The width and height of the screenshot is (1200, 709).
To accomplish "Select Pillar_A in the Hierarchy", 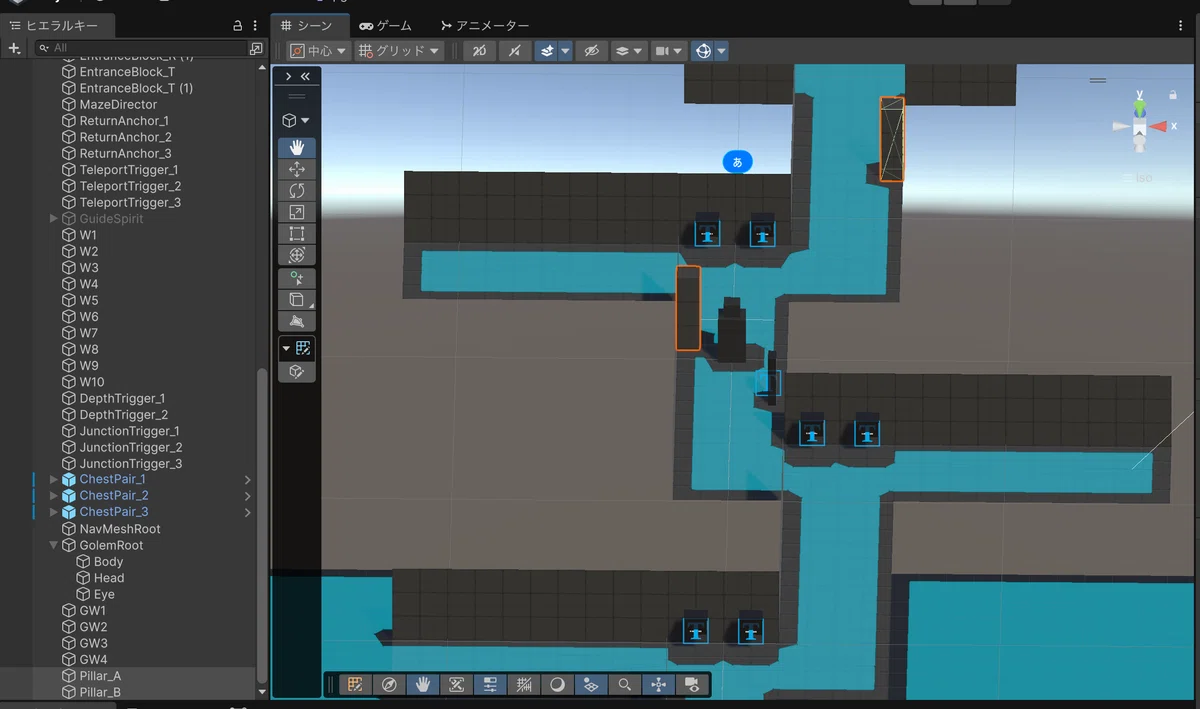I will (x=100, y=676).
